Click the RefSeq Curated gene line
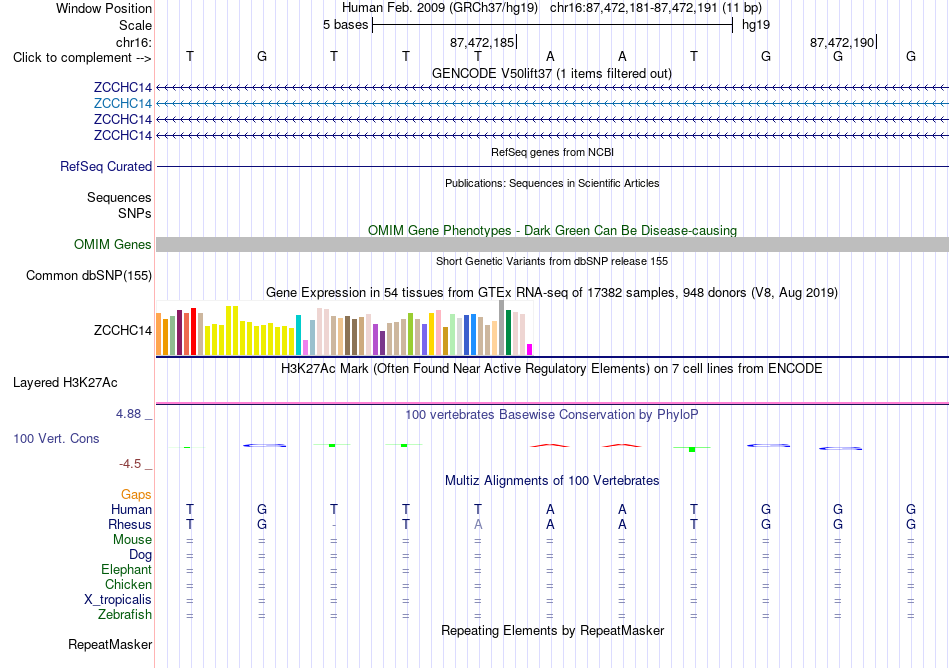Viewport: 950px width, 668px height. [x=552, y=167]
